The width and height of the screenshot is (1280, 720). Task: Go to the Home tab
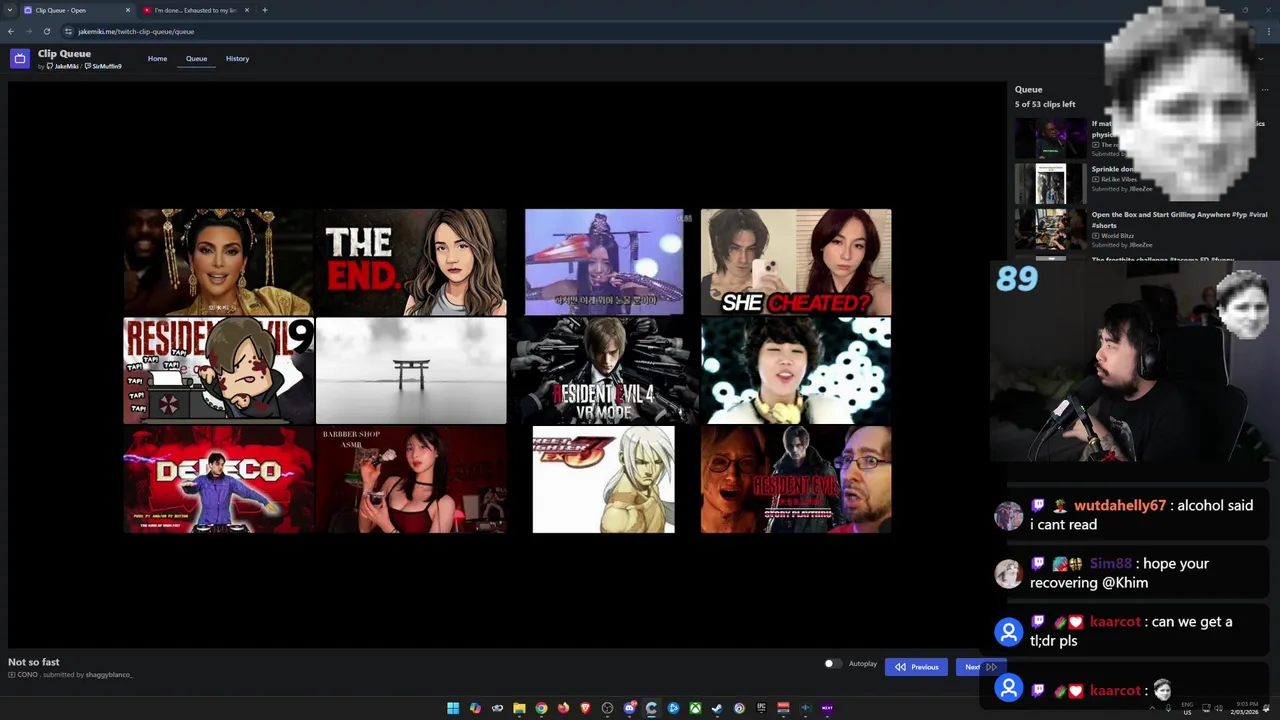point(158,58)
